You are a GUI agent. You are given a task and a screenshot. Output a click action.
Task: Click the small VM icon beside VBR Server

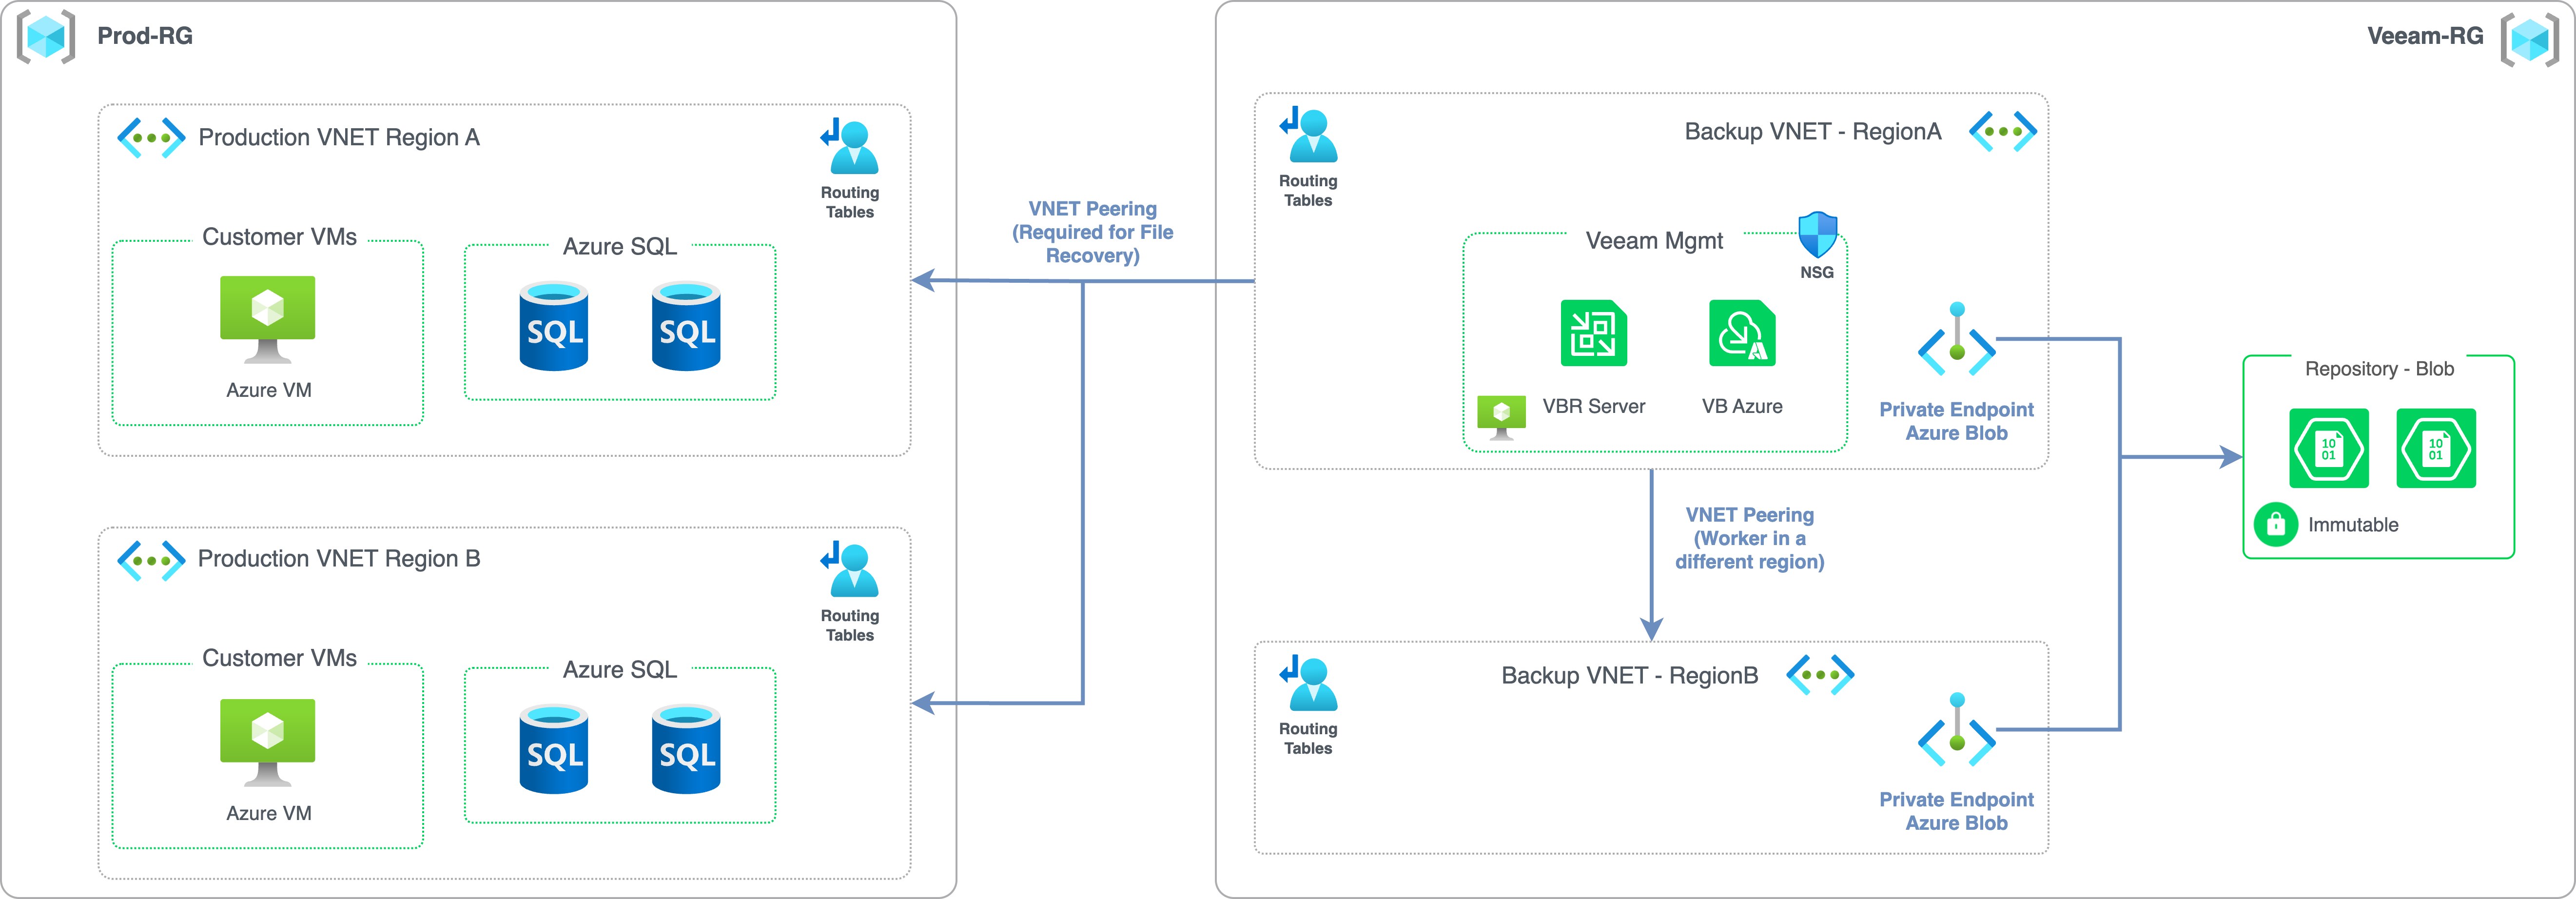tap(1501, 417)
